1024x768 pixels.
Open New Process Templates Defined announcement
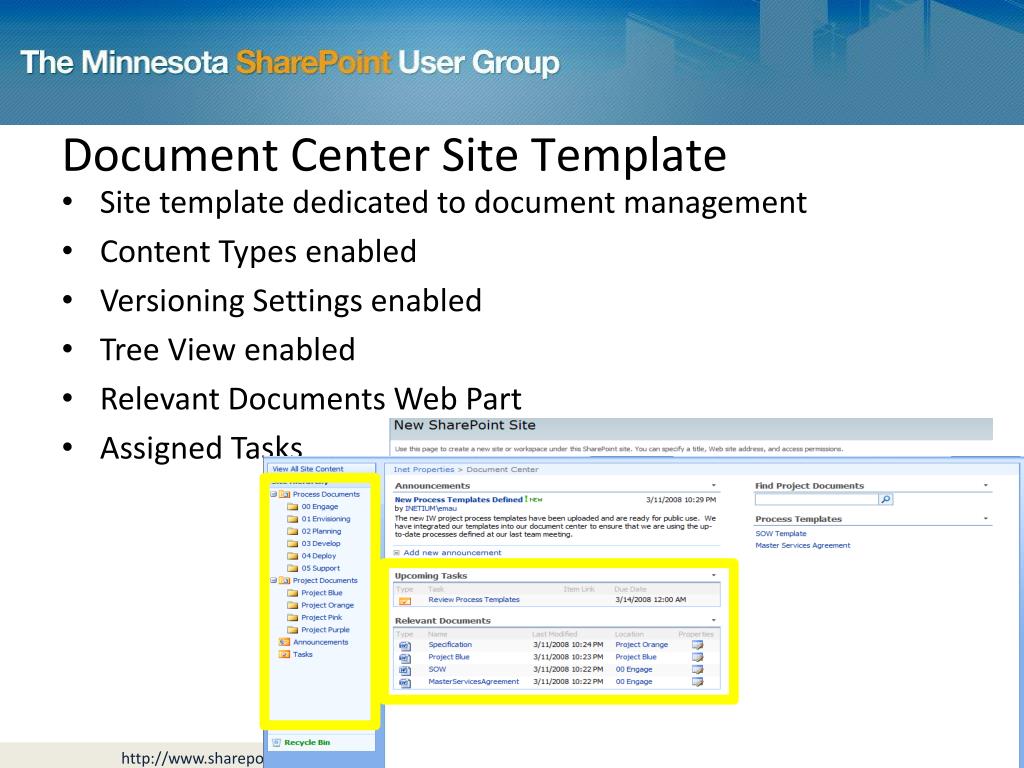(458, 500)
